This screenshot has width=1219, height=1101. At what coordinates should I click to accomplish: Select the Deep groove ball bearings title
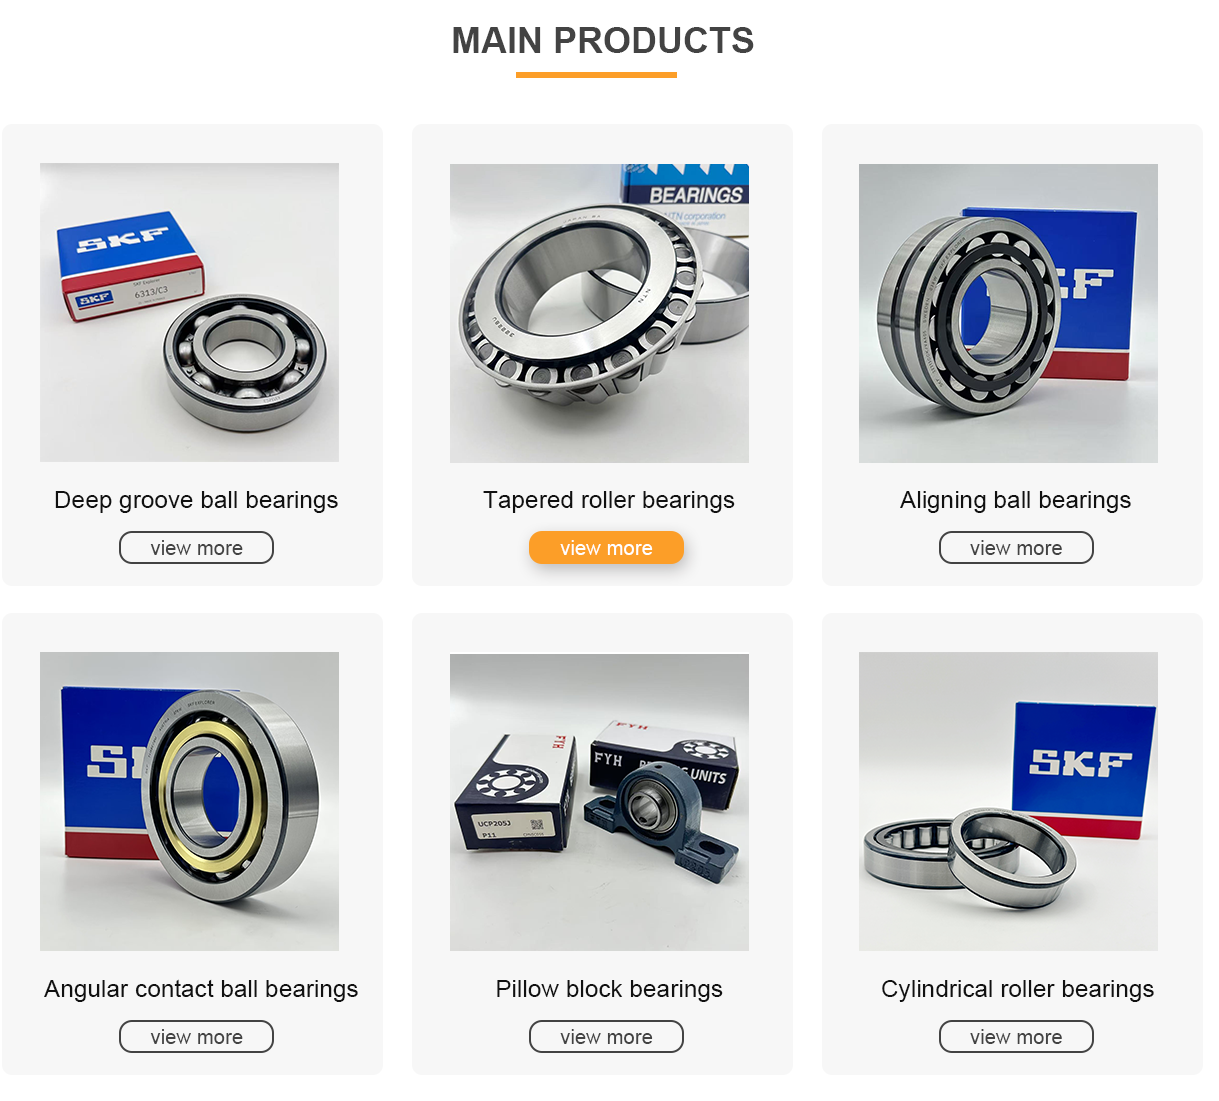coord(196,500)
